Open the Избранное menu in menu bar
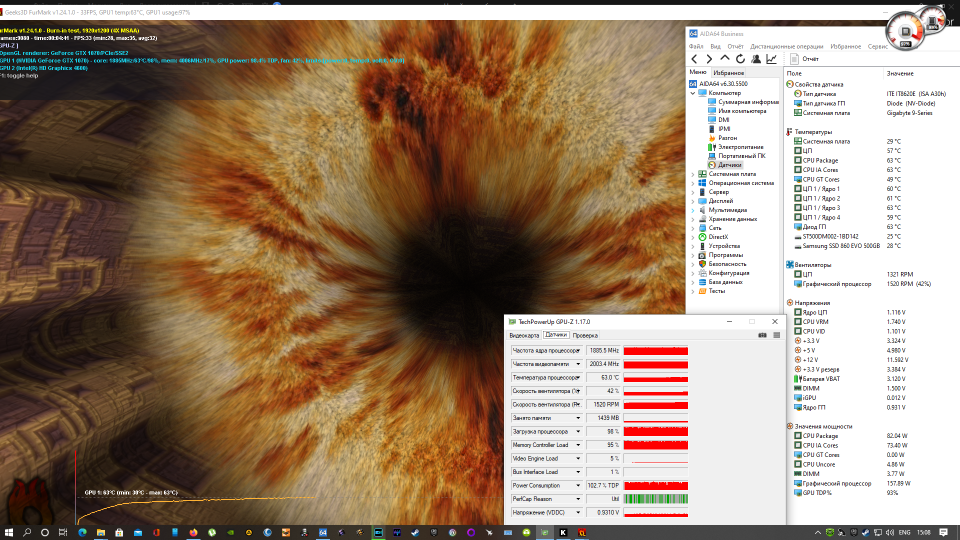960x540 pixels. point(846,47)
